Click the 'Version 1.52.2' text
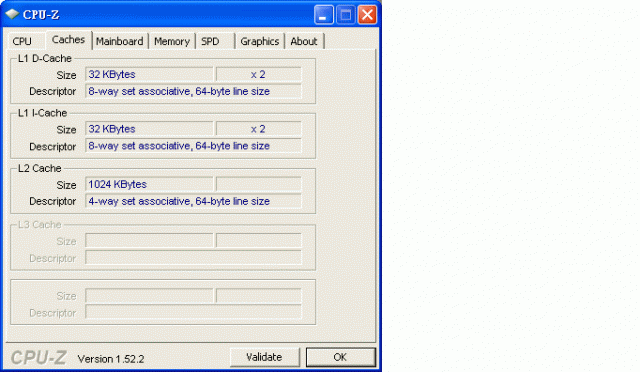 pyautogui.click(x=111, y=359)
